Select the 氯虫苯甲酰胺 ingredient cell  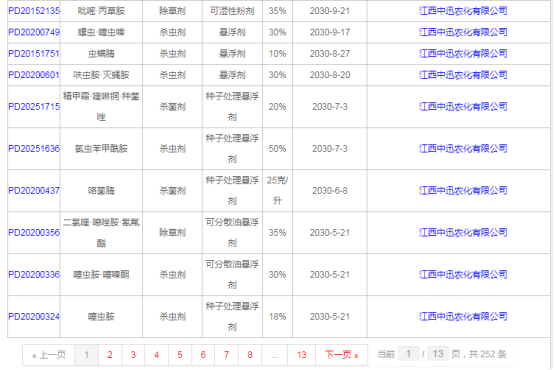[101, 148]
